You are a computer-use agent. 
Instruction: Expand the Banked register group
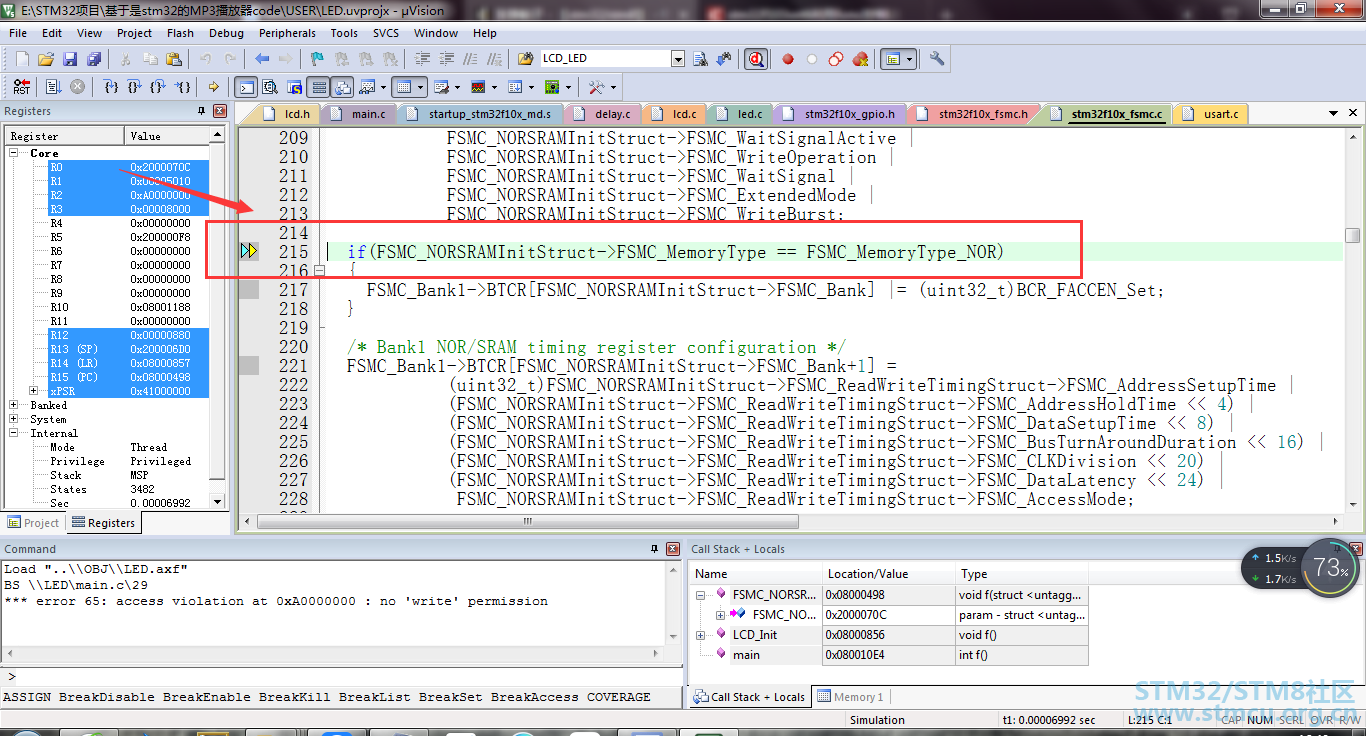pos(15,405)
